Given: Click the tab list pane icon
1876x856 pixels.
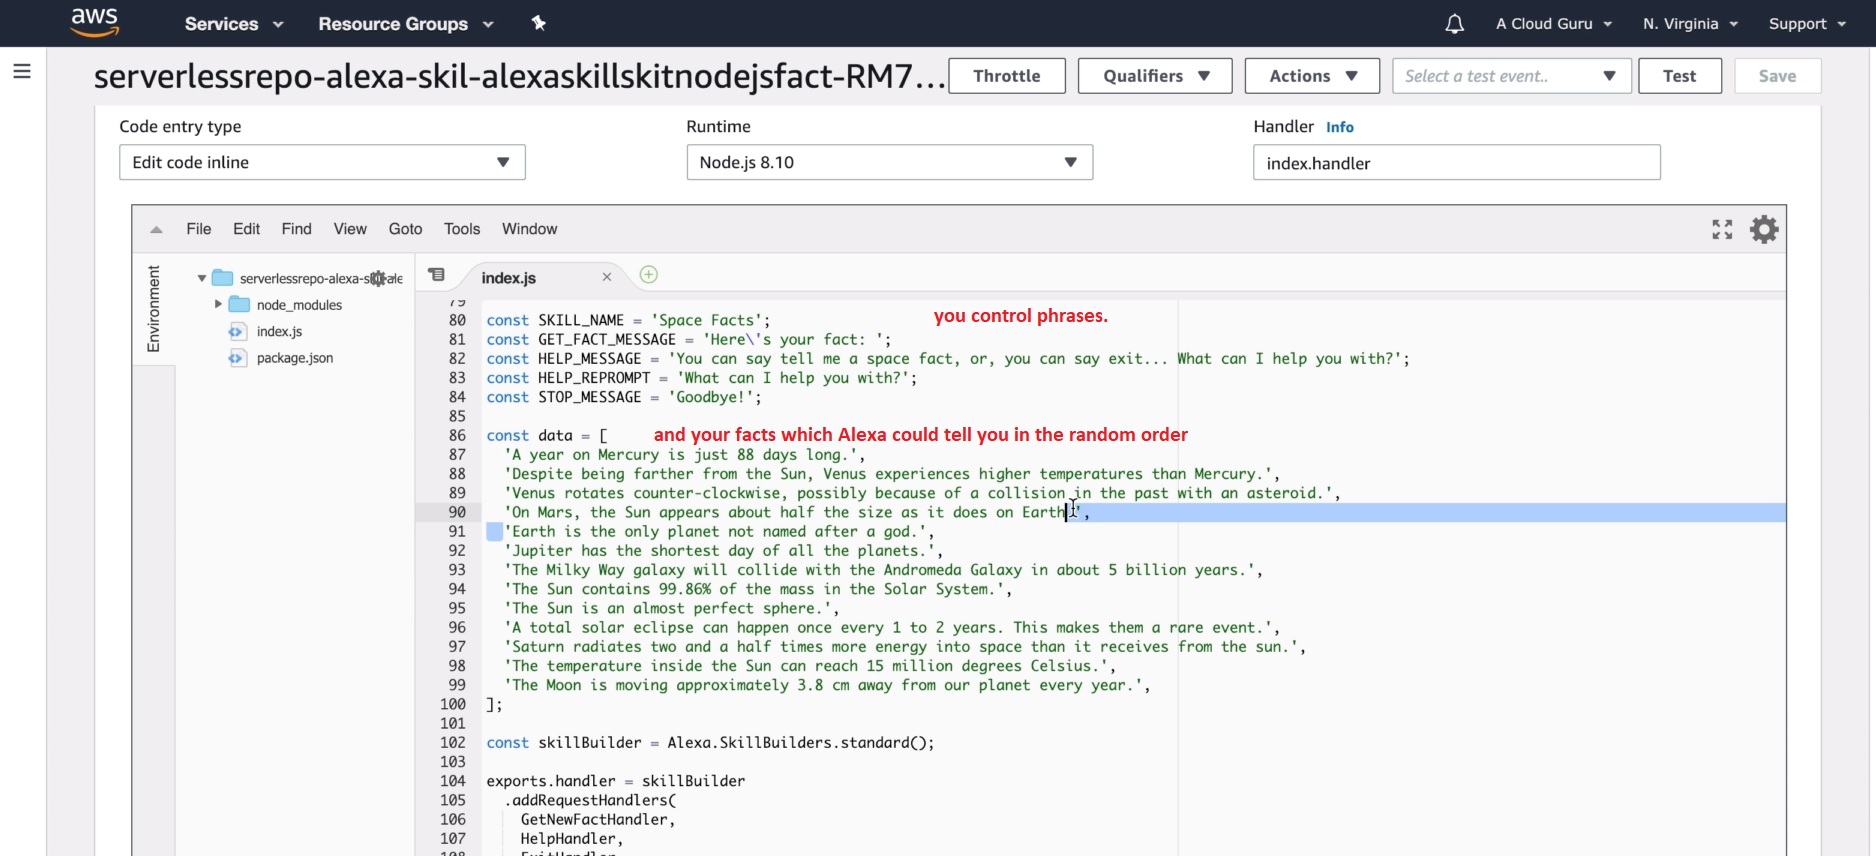Looking at the screenshot, I should 436,275.
